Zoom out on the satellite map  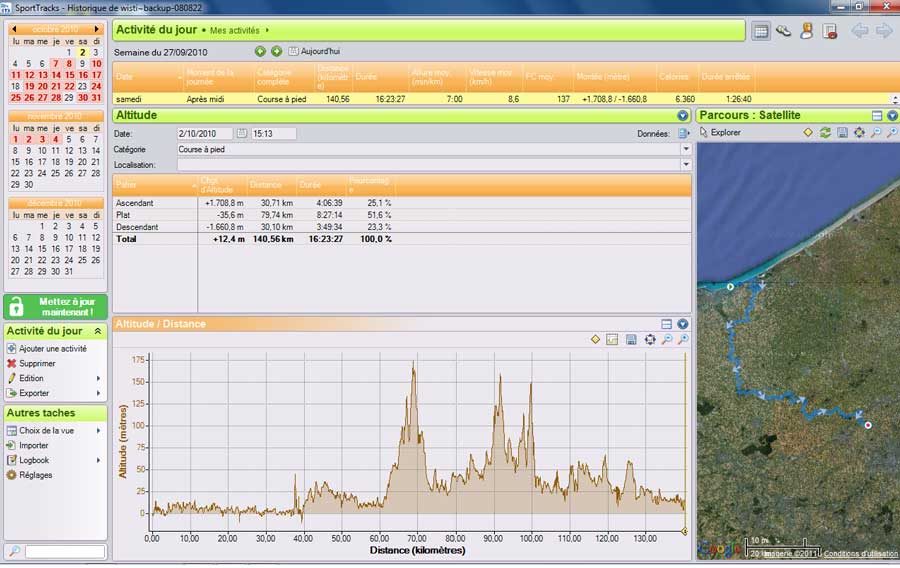(876, 133)
